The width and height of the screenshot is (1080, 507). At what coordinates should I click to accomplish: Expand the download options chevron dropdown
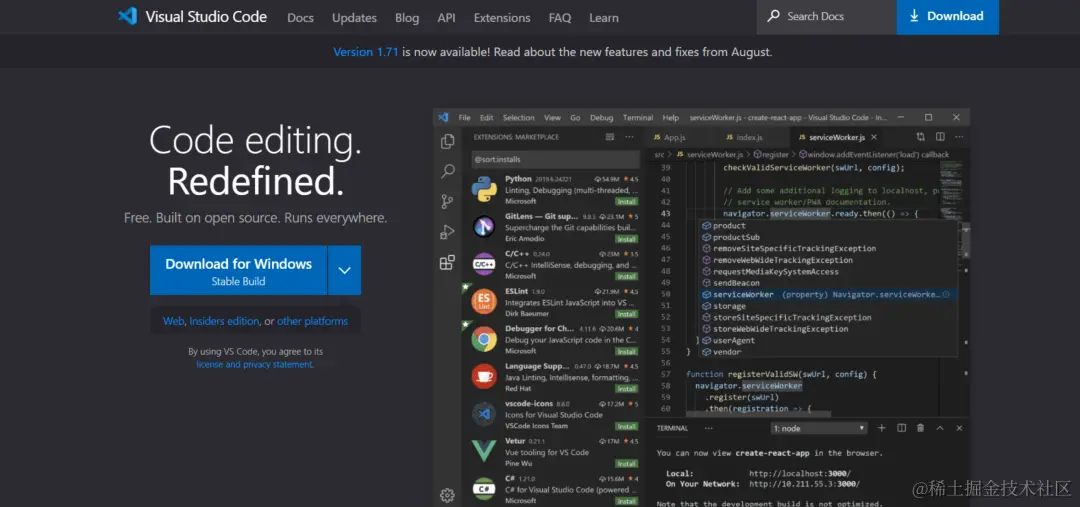pos(344,270)
